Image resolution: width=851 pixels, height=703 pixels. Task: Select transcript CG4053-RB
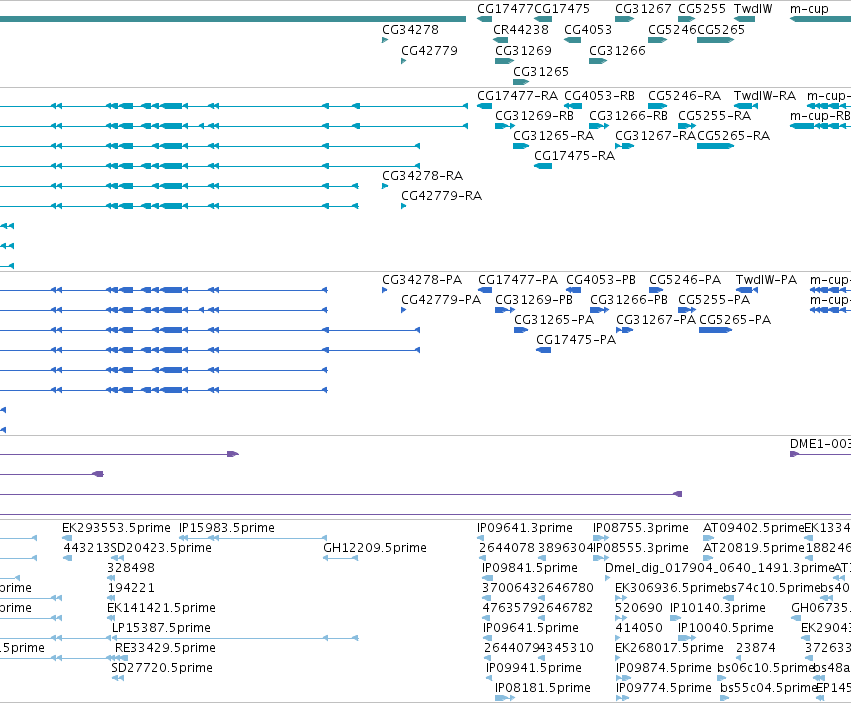click(599, 96)
